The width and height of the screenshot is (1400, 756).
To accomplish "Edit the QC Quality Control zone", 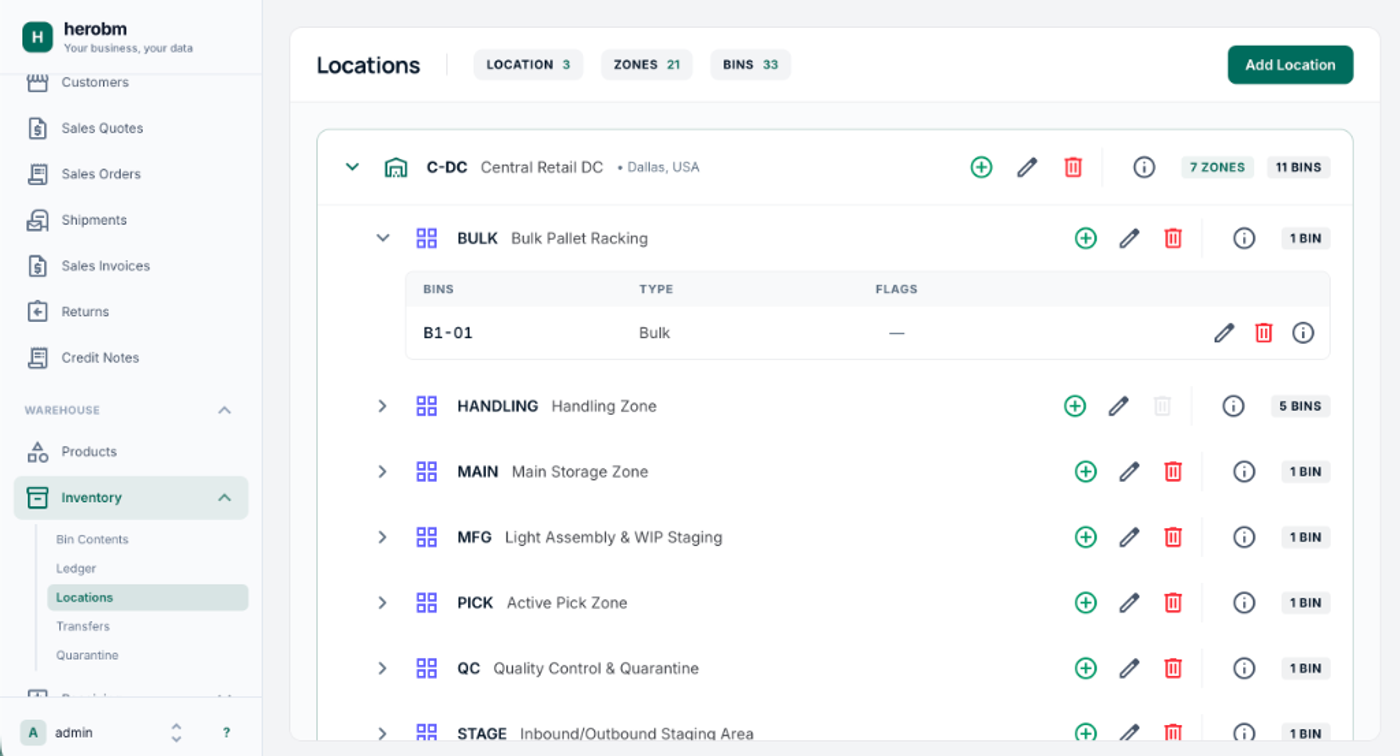I will pos(1129,668).
